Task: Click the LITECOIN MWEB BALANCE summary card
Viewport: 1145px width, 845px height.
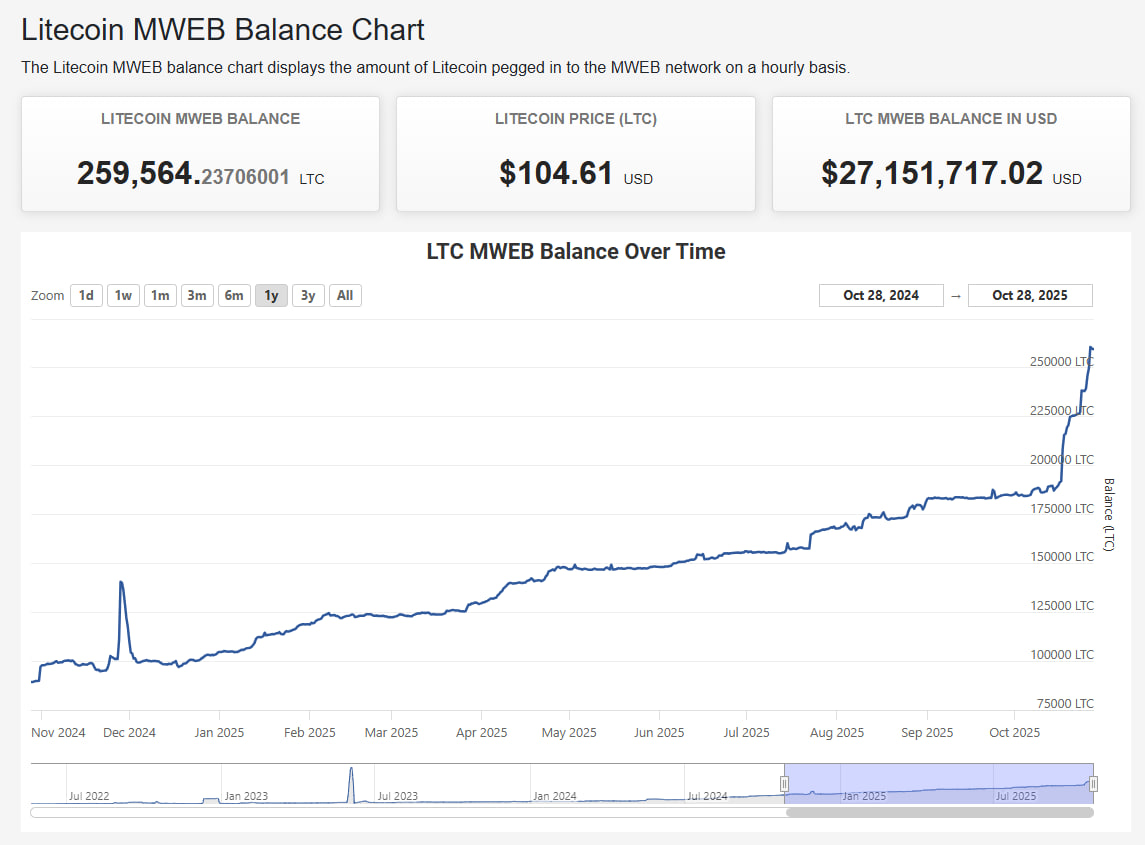Action: tap(200, 153)
